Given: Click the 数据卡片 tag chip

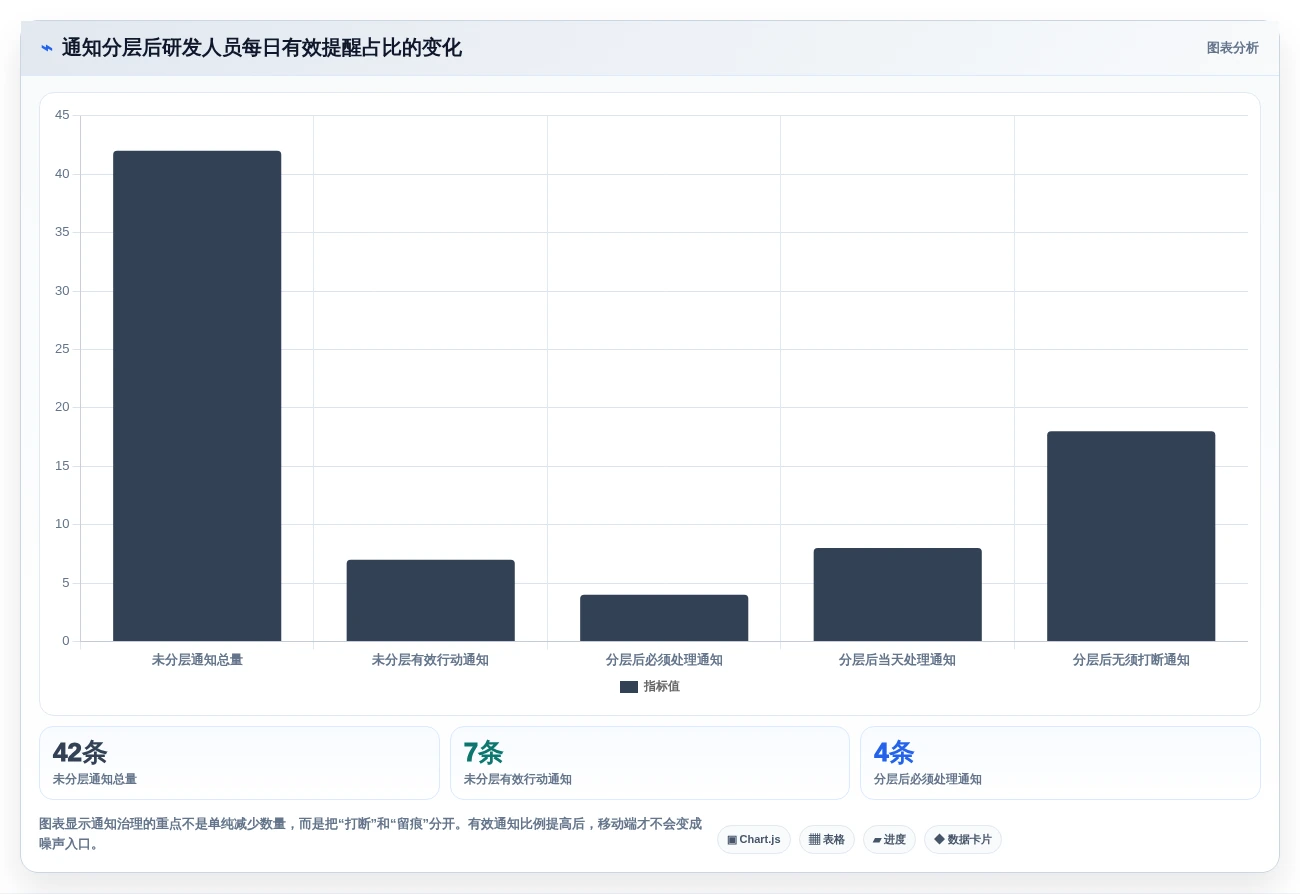Looking at the screenshot, I should click(x=963, y=840).
